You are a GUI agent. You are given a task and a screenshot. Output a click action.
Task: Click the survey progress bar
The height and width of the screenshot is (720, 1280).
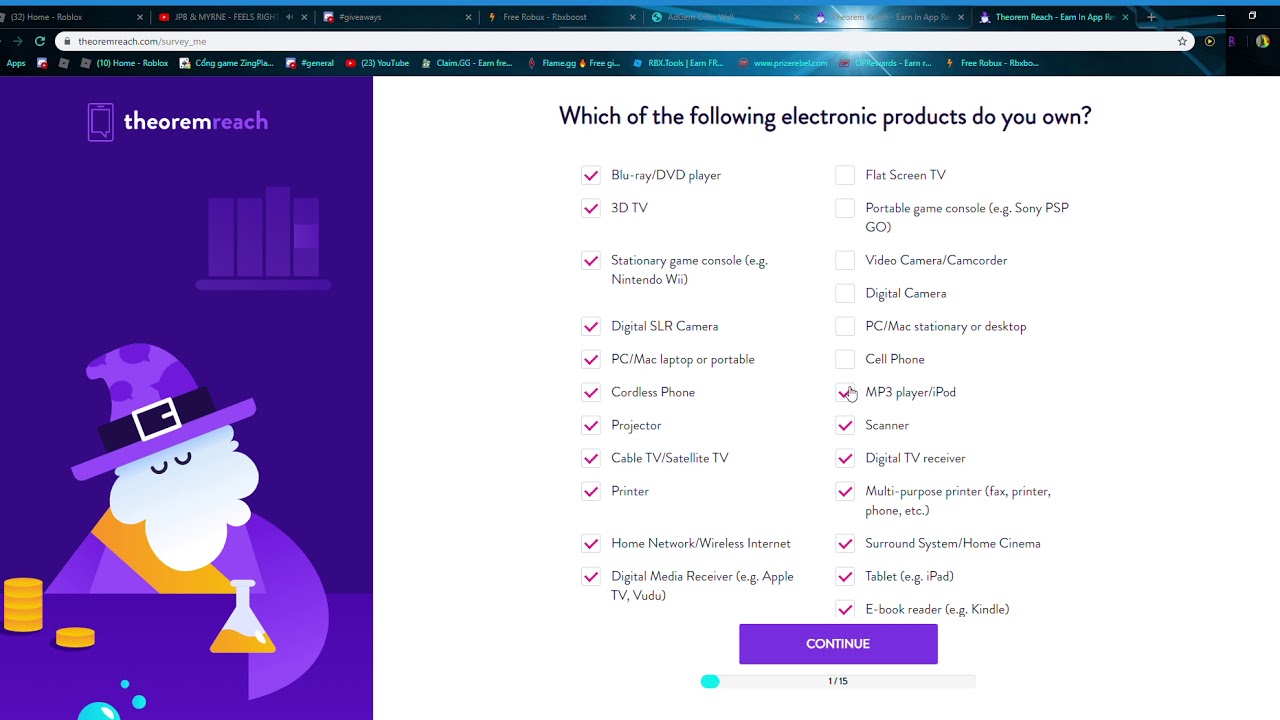point(838,681)
